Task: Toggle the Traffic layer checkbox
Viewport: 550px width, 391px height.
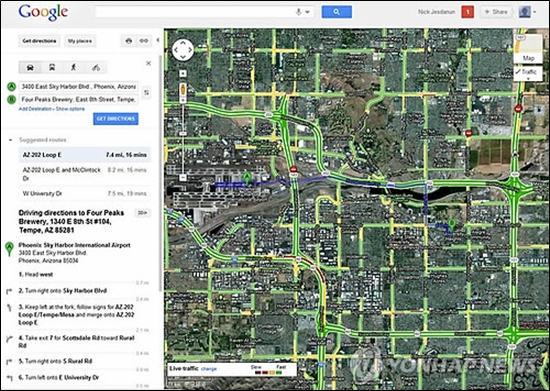Action: tap(528, 72)
